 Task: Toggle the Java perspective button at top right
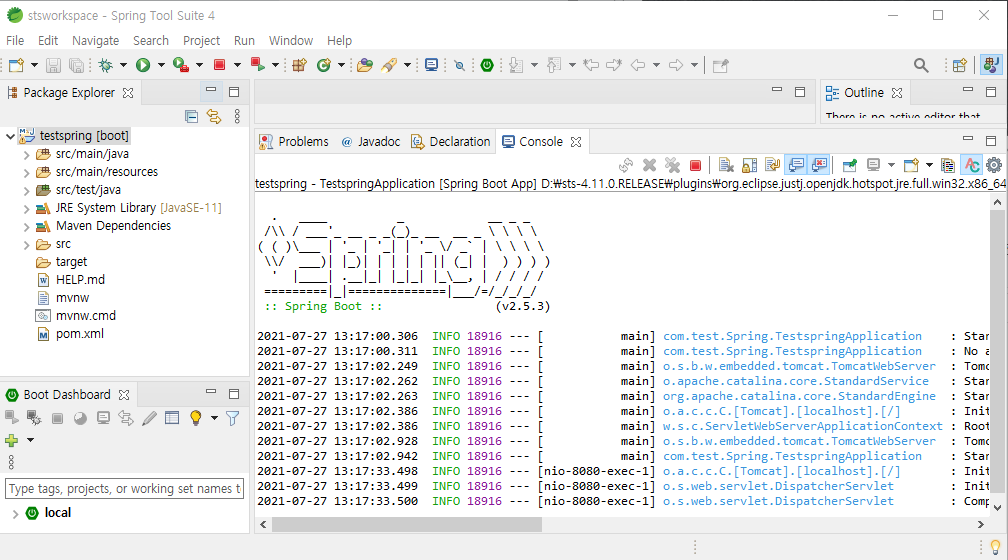pos(991,64)
